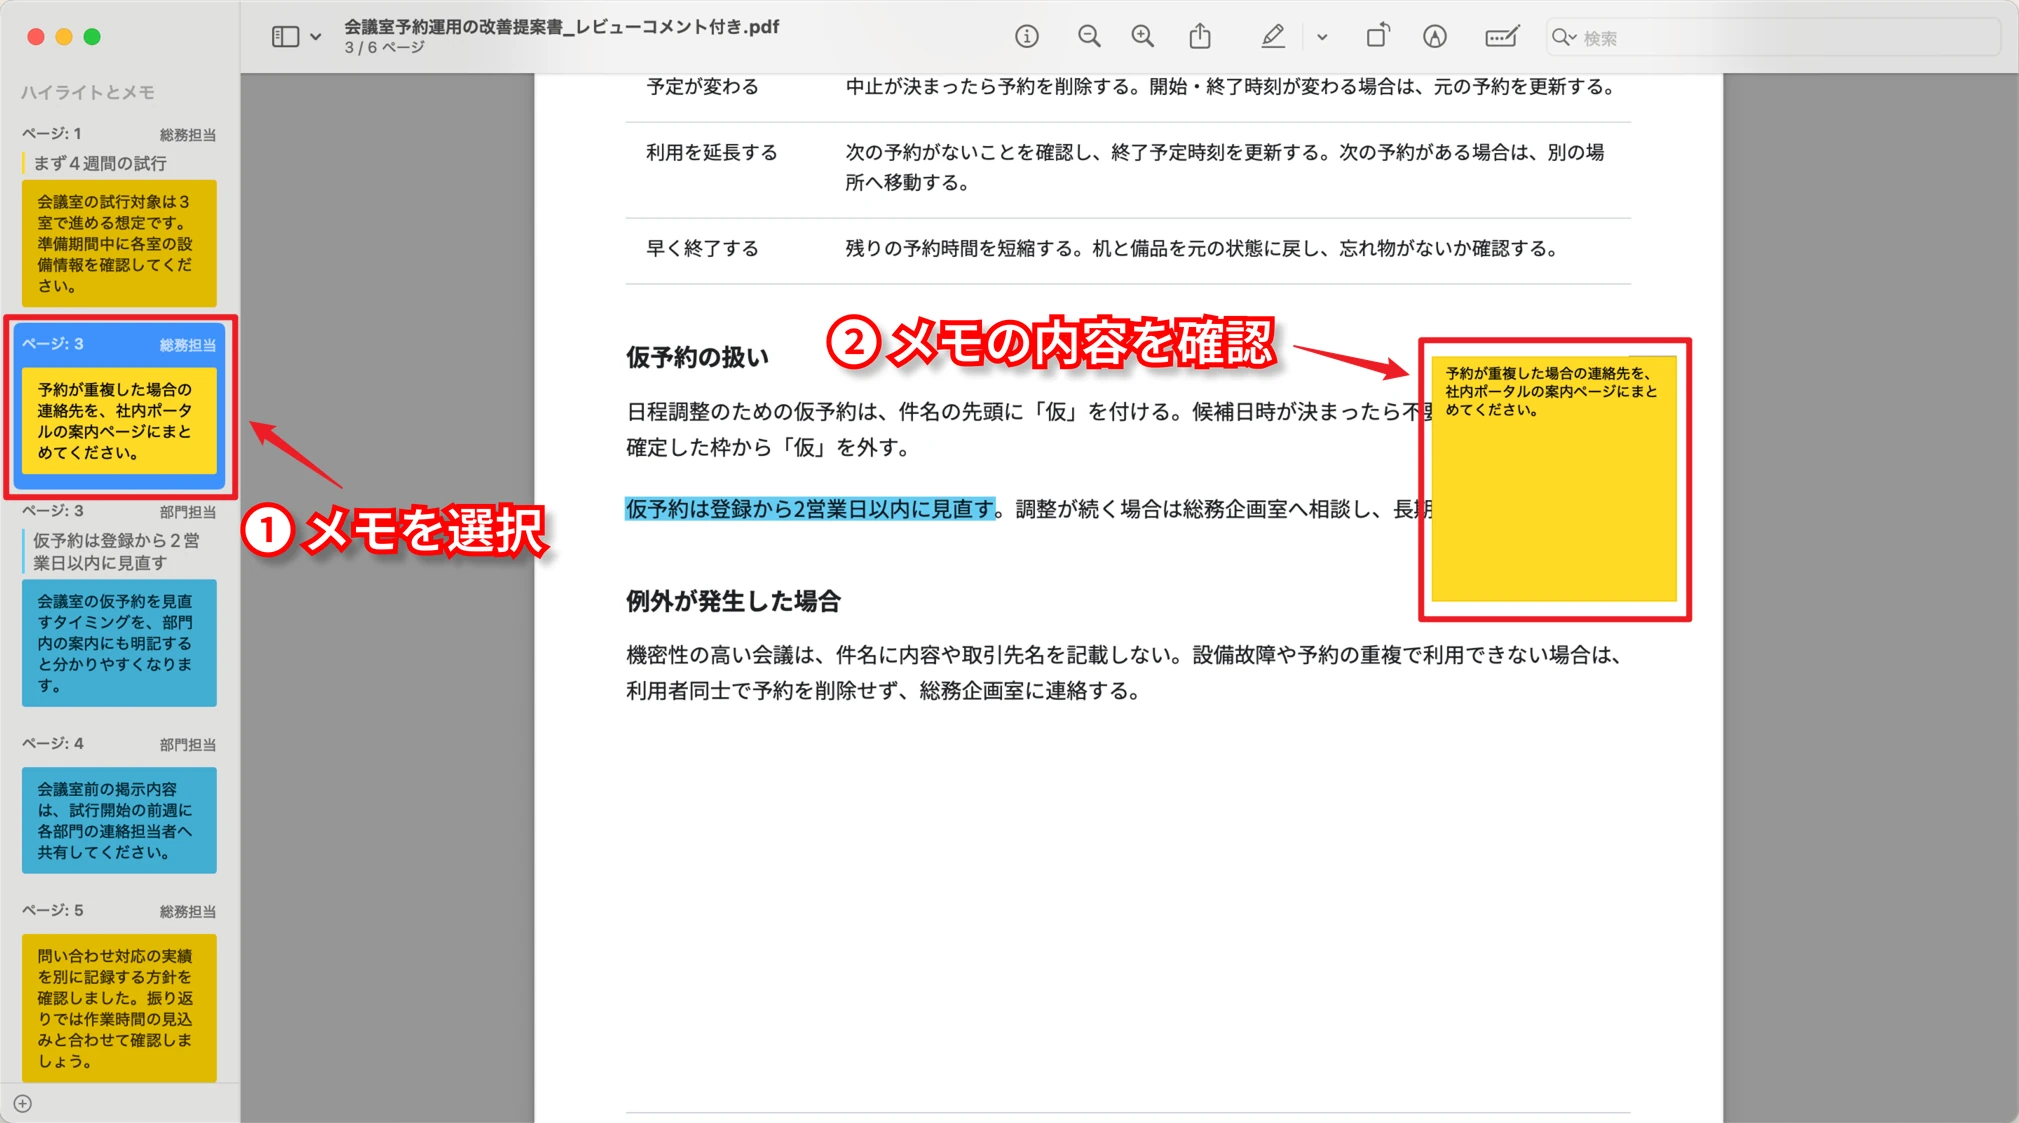The height and width of the screenshot is (1123, 2019).
Task: Select page 1 highlight まず4週間の試行
Action: (100, 163)
